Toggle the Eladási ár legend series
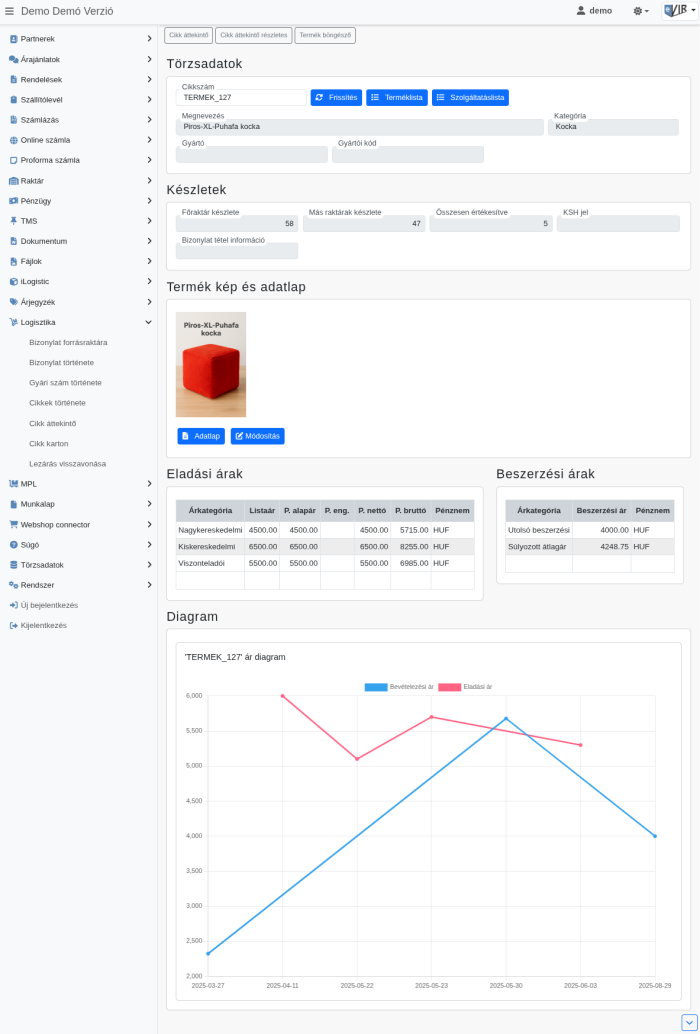This screenshot has height=1034, width=700. click(465, 687)
